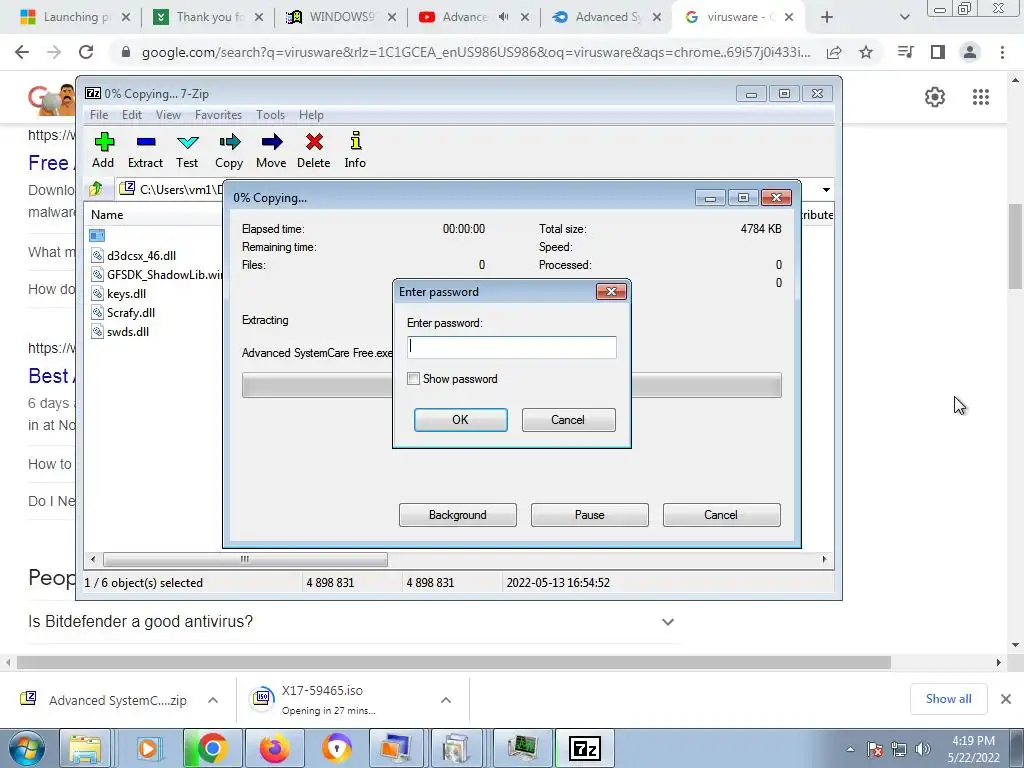1024x768 pixels.
Task: Click Chrome page horizontal scrollbar
Action: coord(454,662)
